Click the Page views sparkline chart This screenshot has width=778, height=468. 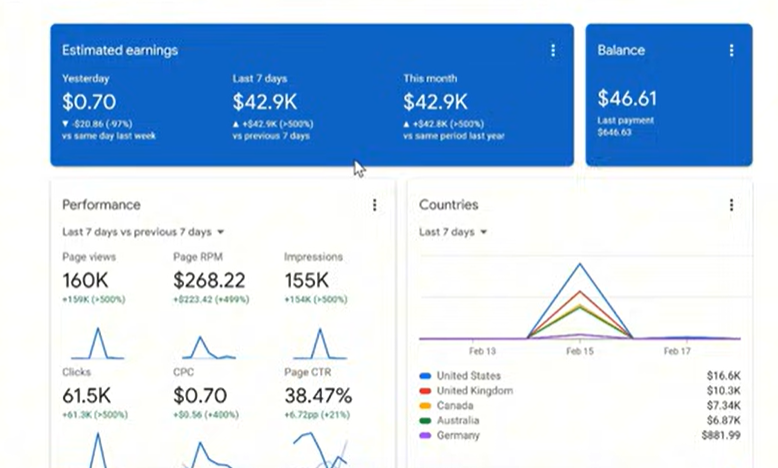point(98,343)
